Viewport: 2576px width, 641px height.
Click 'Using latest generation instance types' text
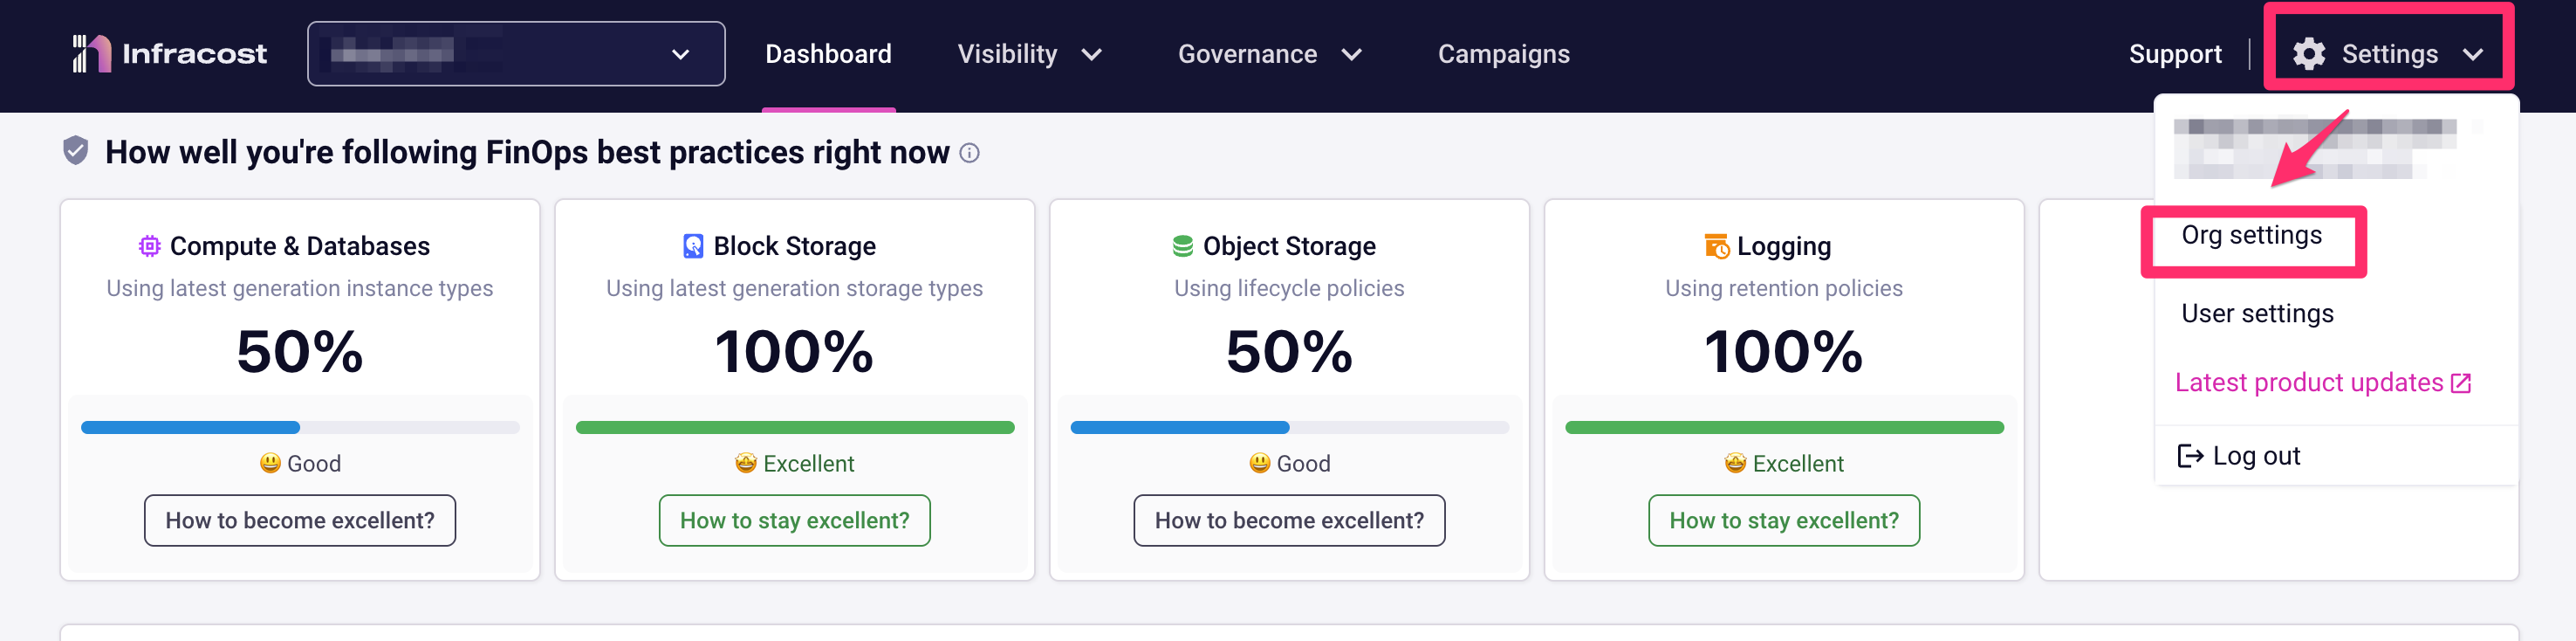[300, 289]
